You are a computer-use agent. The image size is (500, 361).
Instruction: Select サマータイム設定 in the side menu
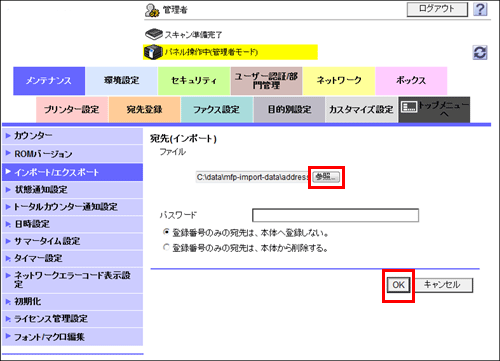(72, 241)
